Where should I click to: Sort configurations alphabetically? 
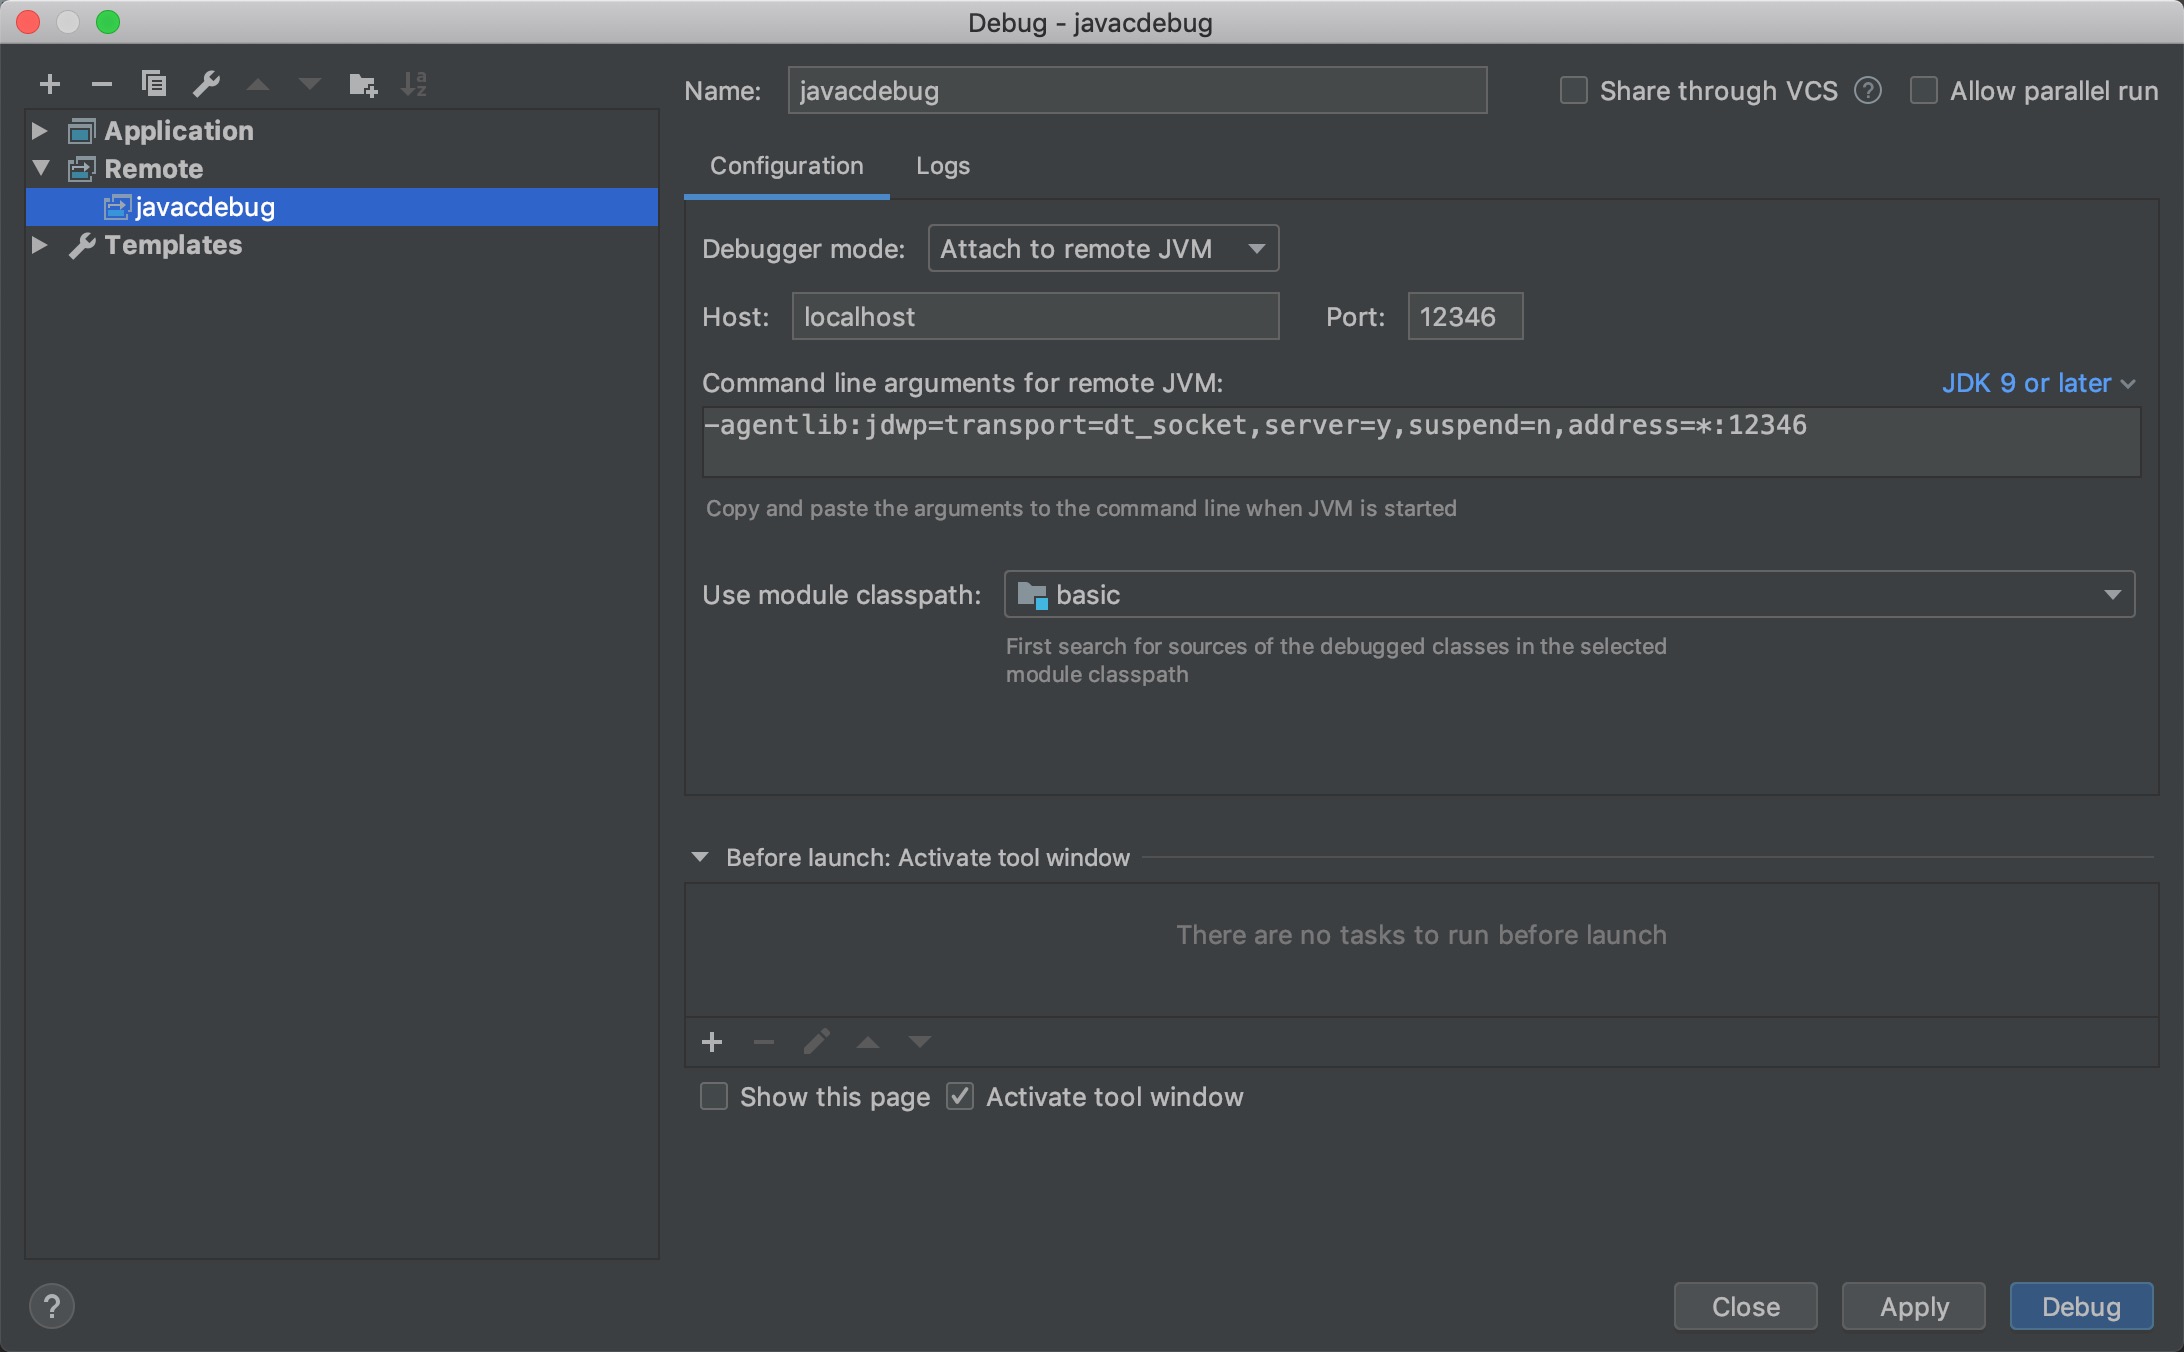pos(414,84)
